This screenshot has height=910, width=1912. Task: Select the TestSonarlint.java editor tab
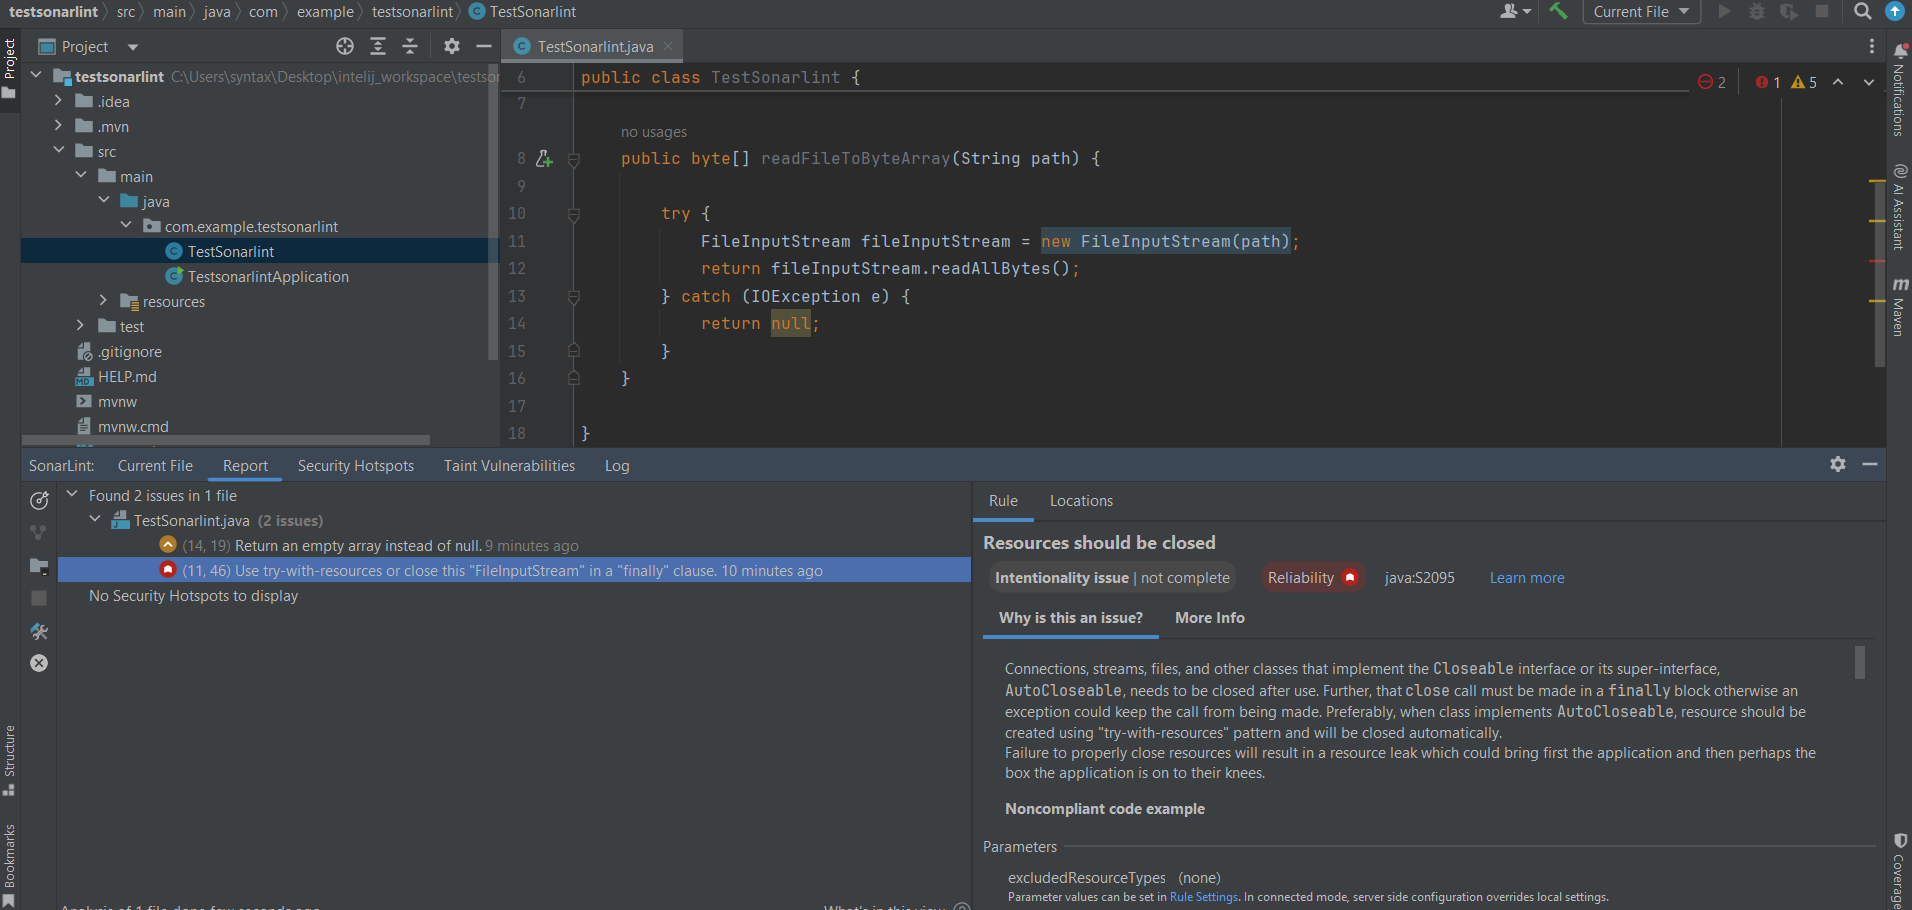coord(593,46)
